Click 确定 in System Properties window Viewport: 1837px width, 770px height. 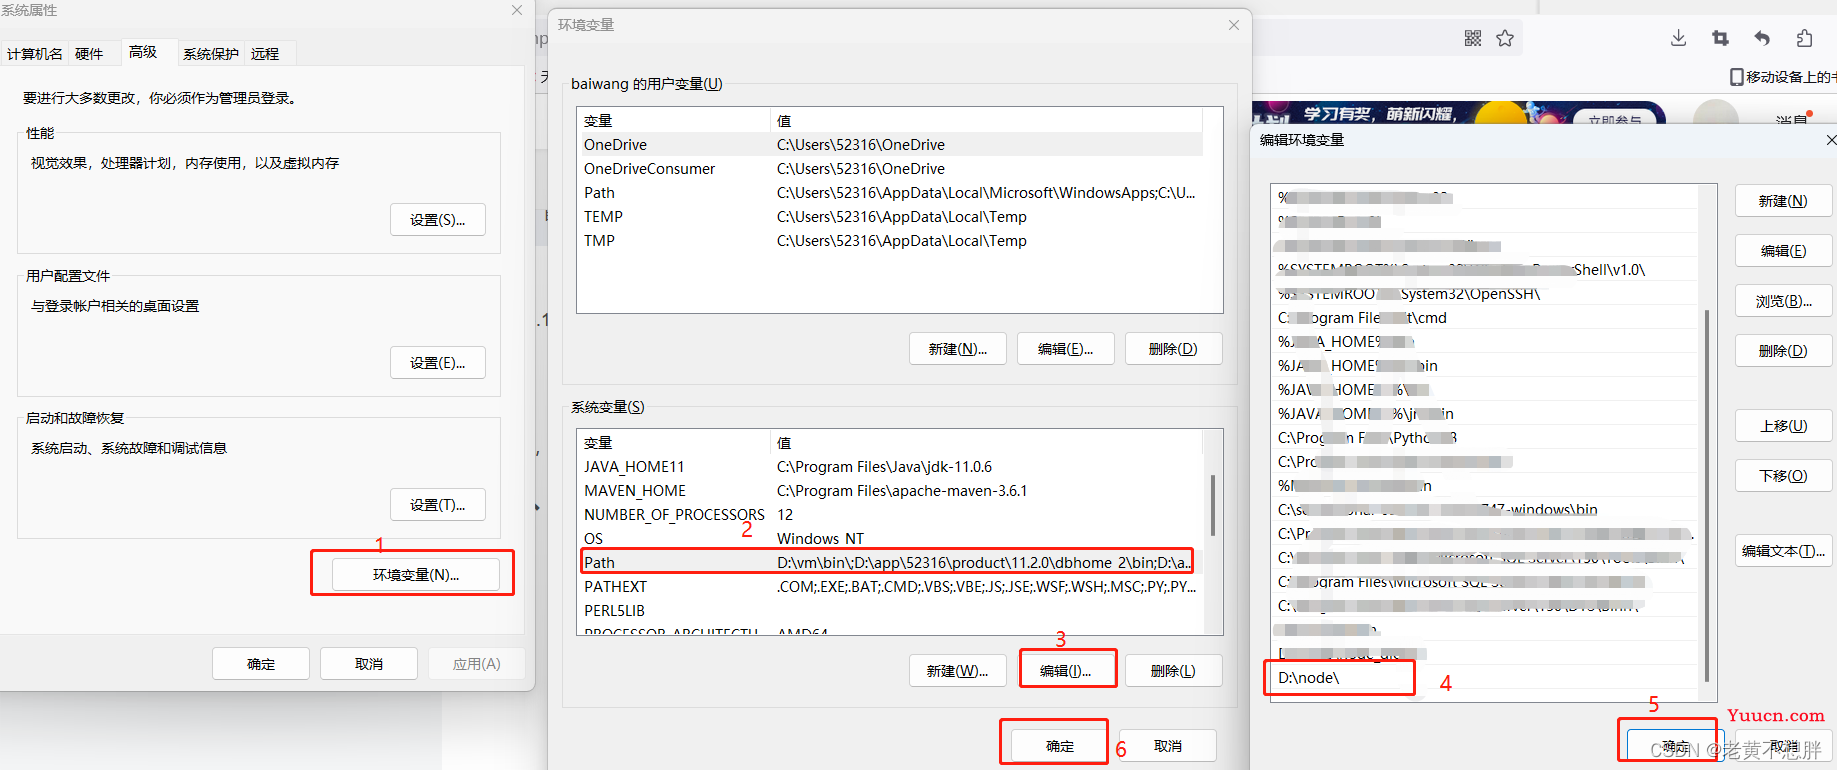point(261,664)
